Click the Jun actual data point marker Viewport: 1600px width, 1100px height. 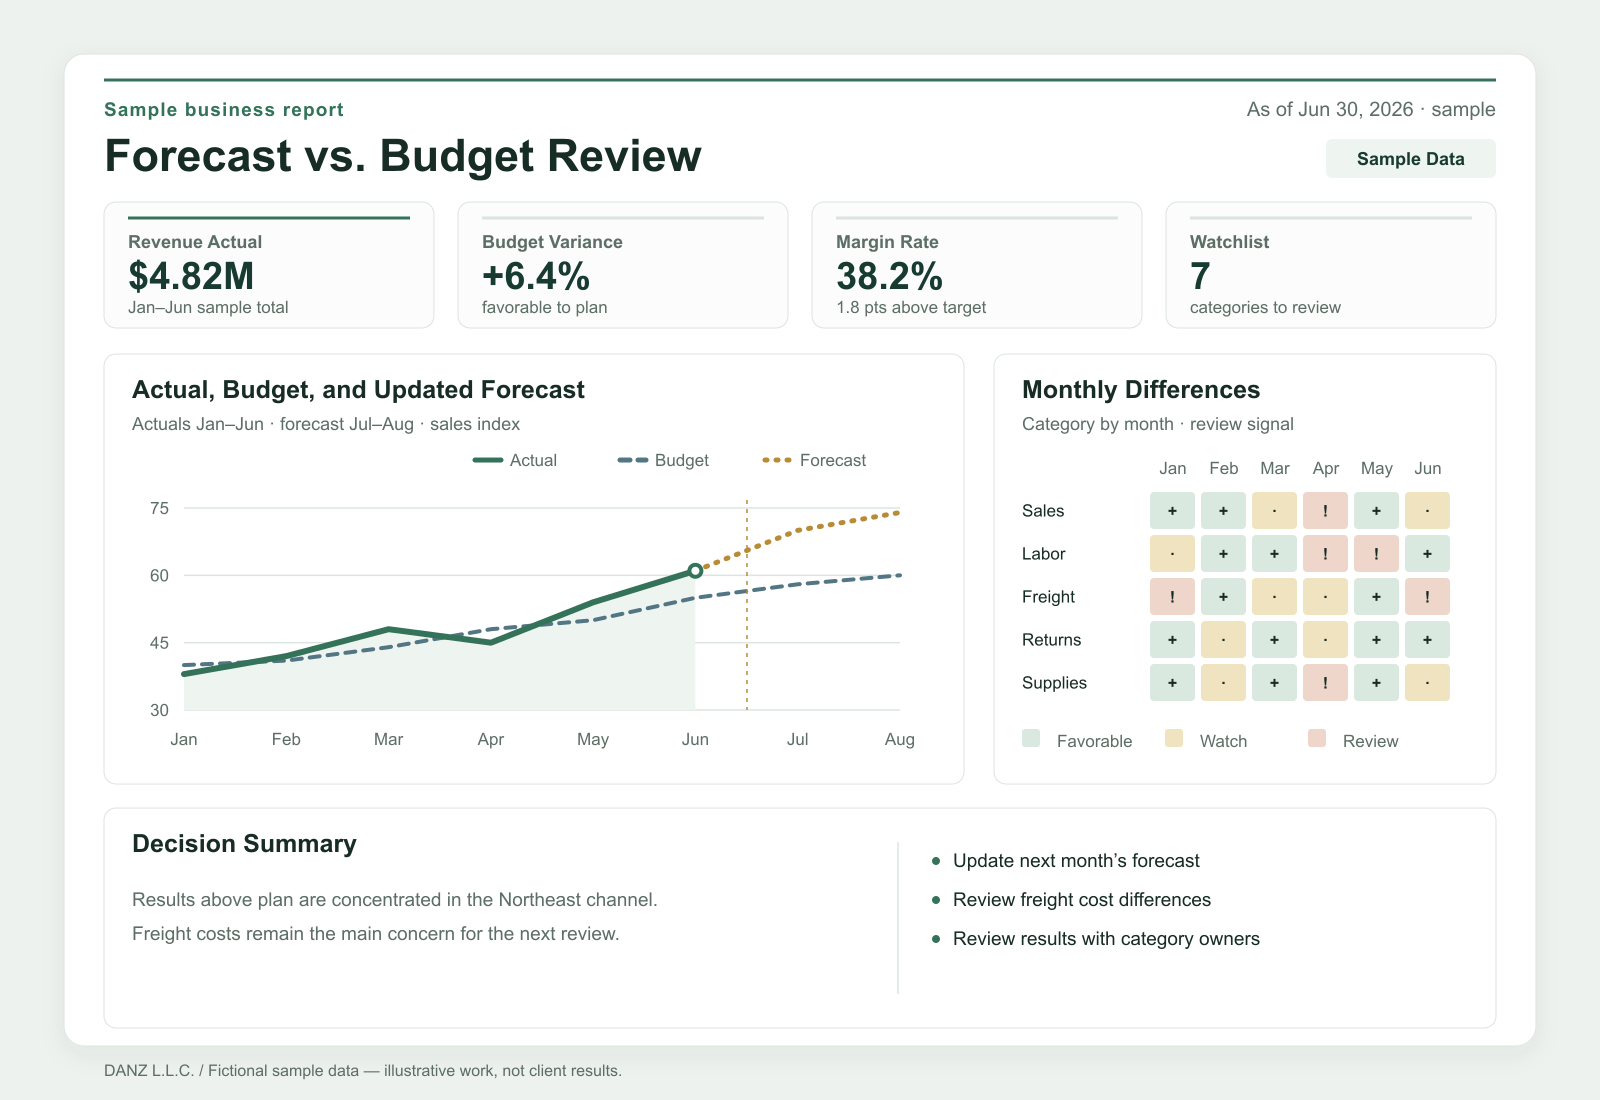695,571
